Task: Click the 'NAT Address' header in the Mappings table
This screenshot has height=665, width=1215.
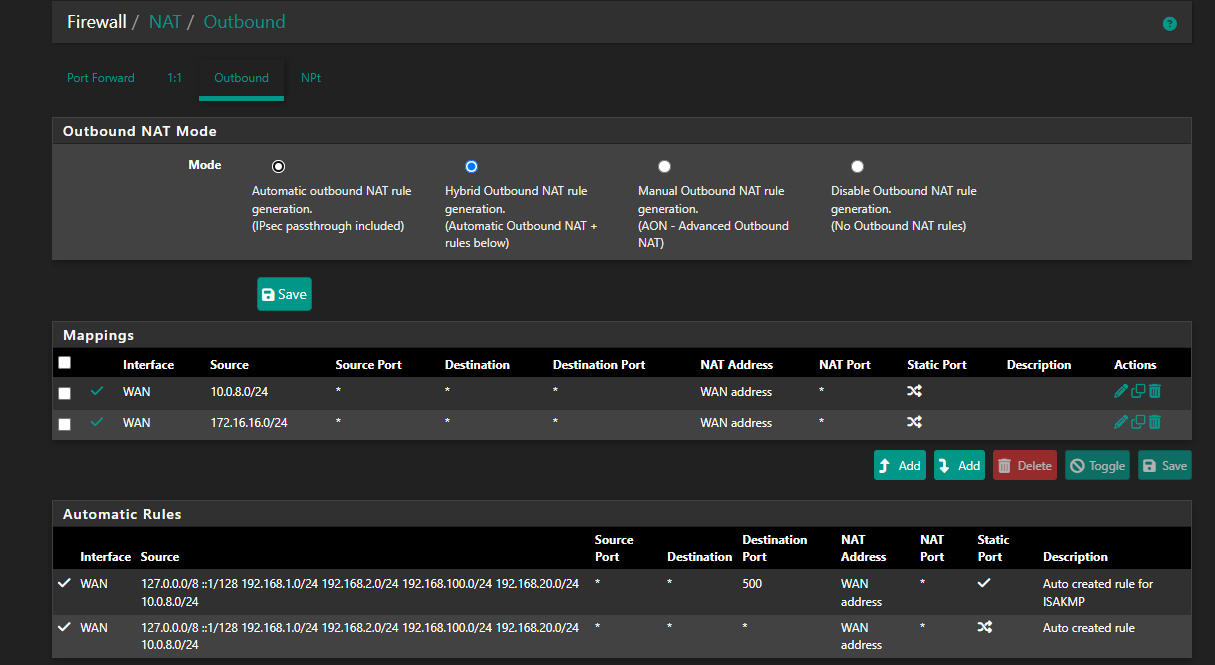Action: click(736, 365)
